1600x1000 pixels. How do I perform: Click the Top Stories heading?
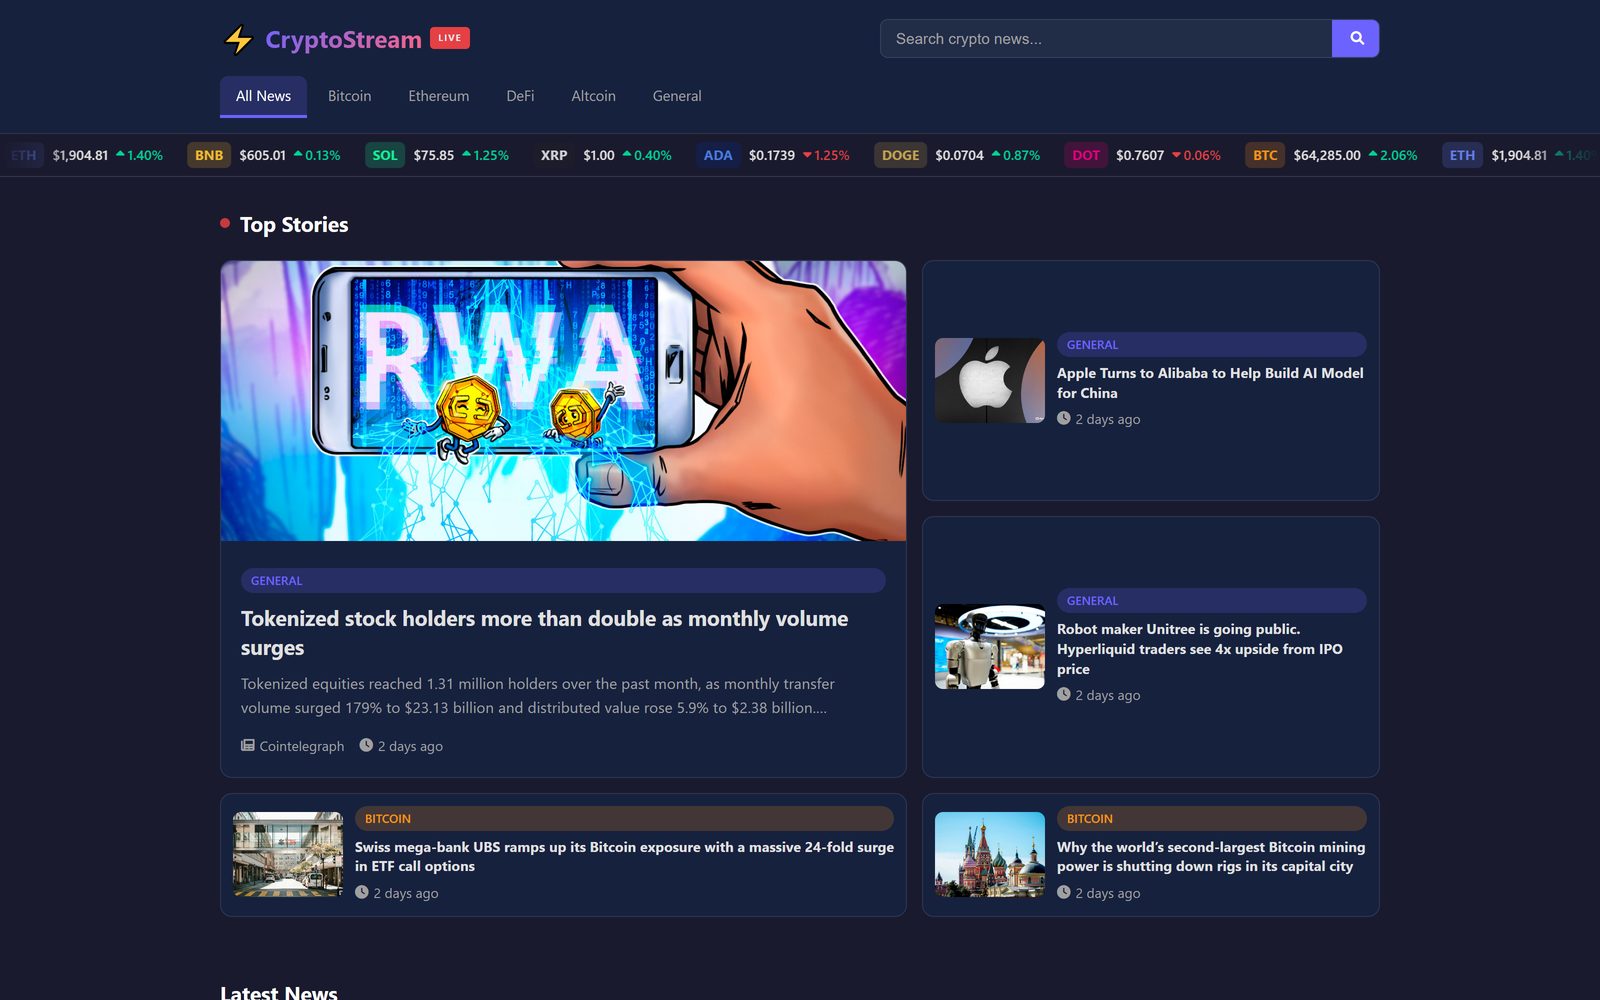click(x=294, y=224)
